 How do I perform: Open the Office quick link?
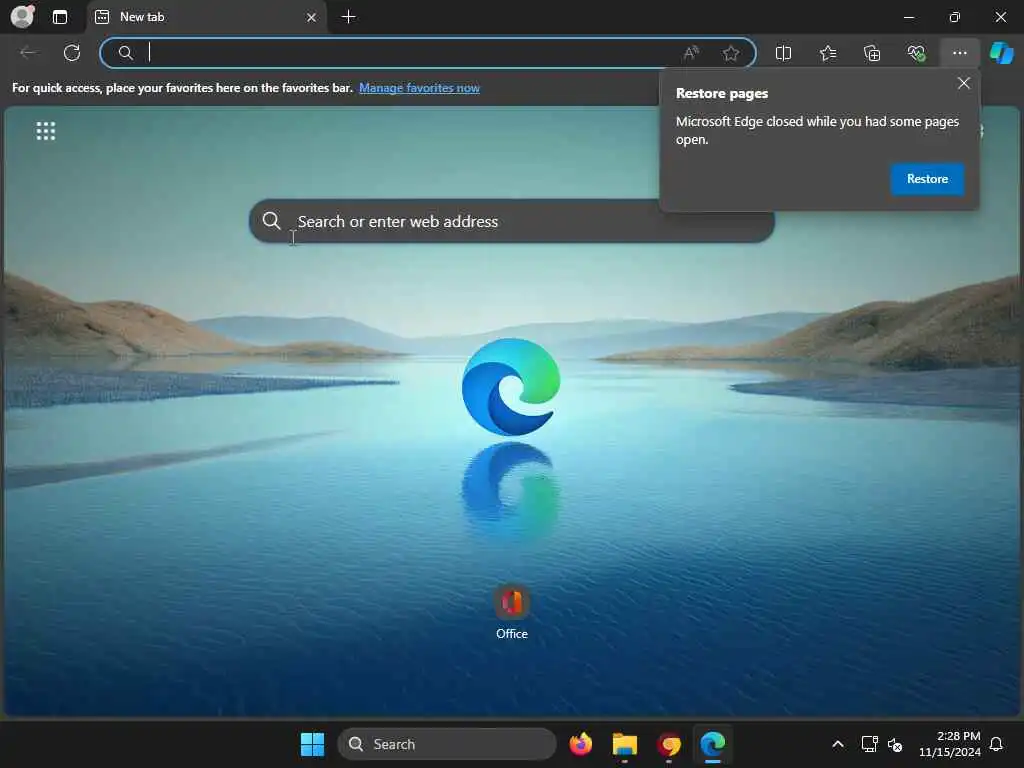[511, 613]
